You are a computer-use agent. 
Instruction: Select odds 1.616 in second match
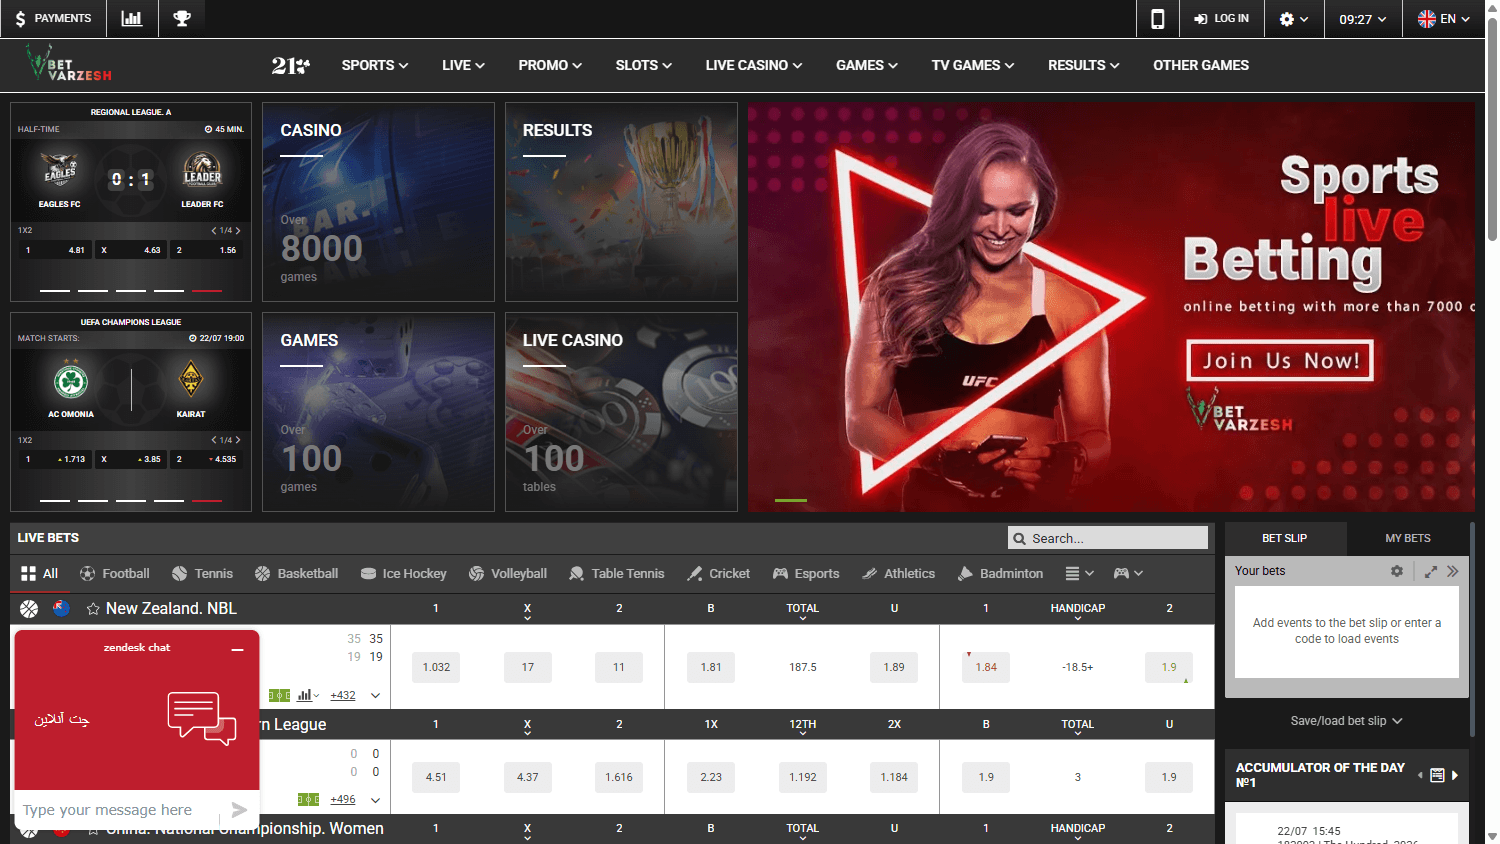(619, 777)
